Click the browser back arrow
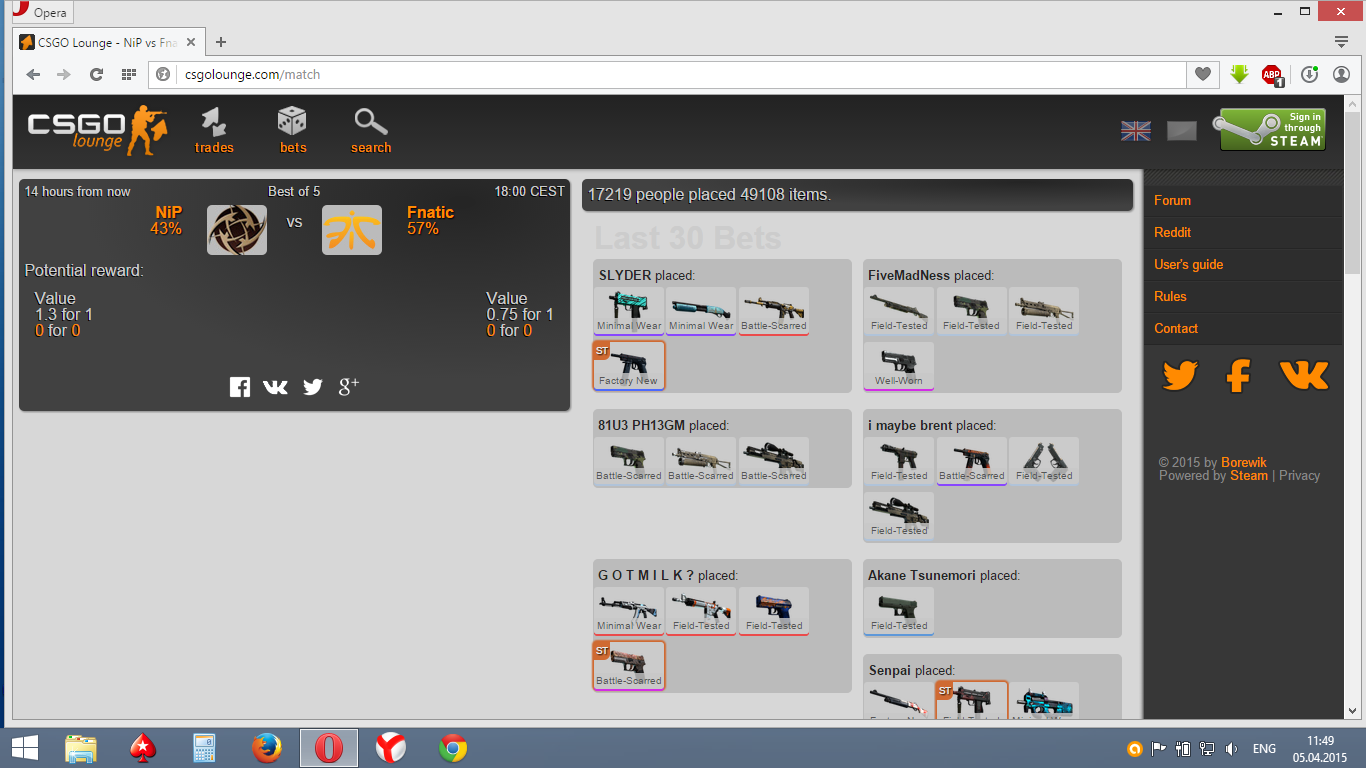 point(33,74)
